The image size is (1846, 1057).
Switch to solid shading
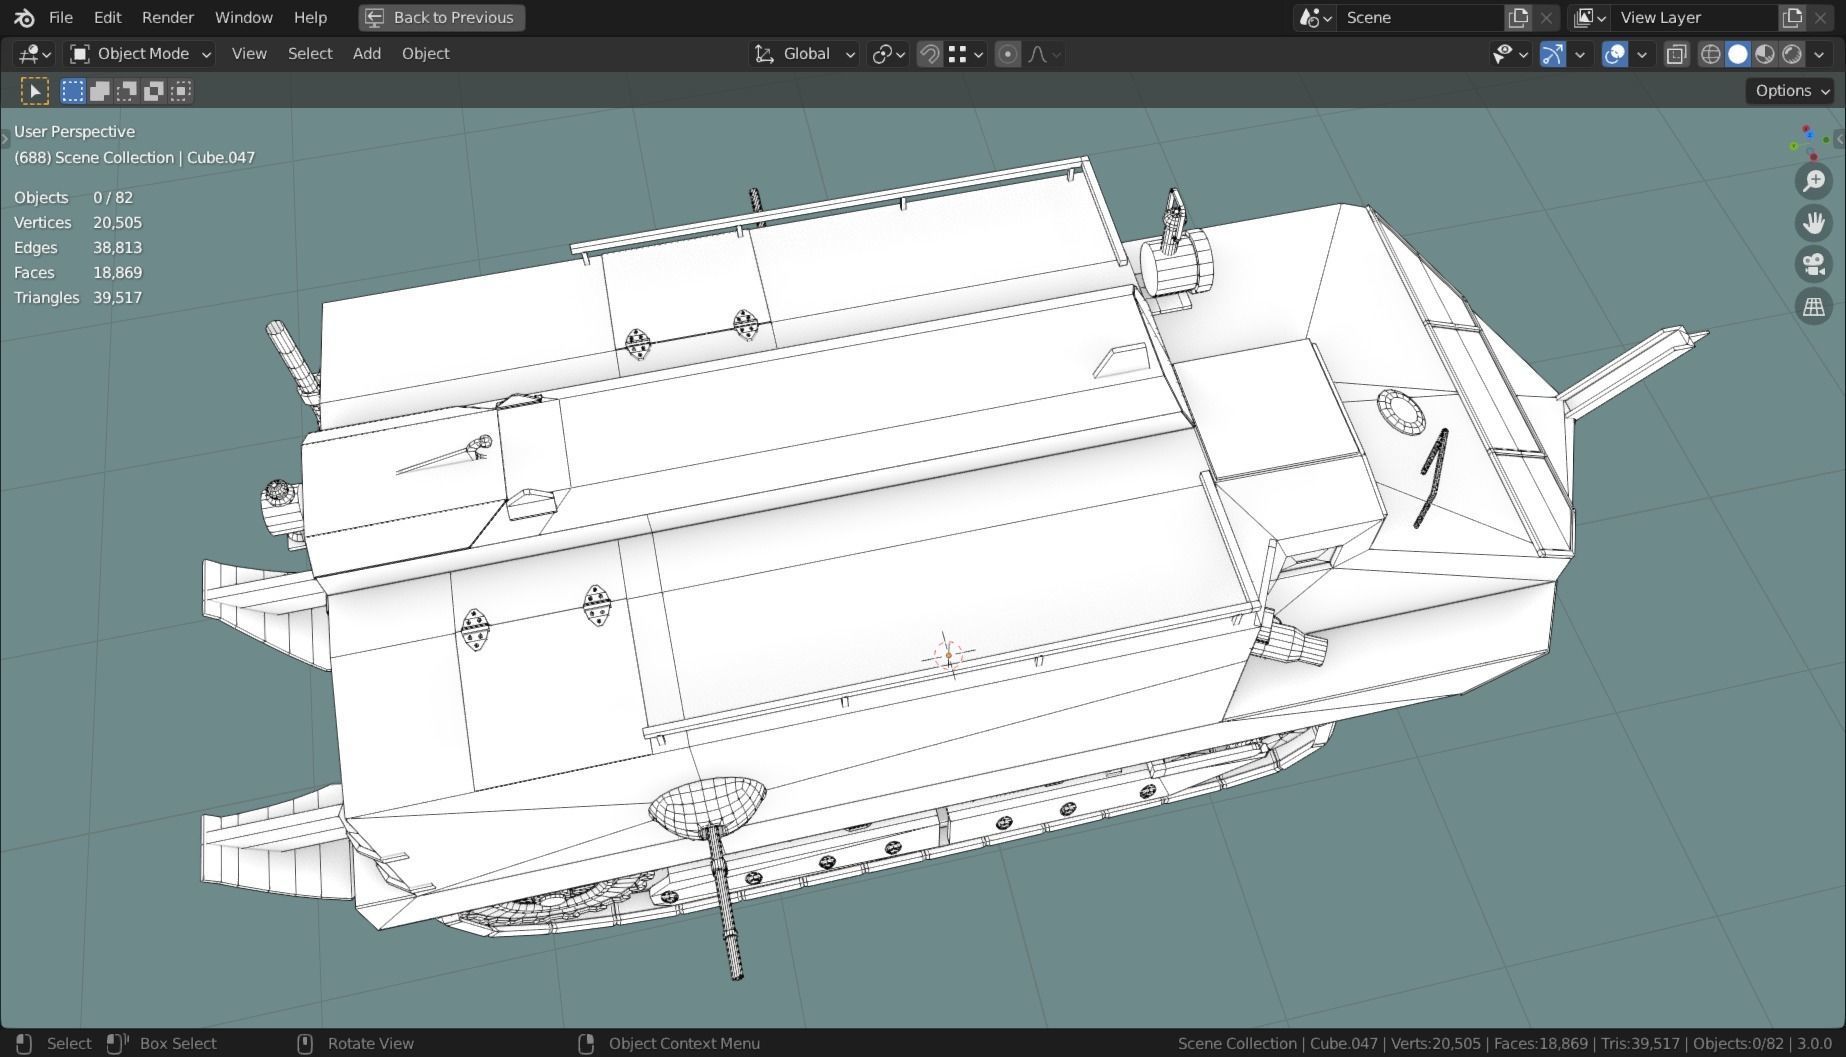(x=1738, y=54)
